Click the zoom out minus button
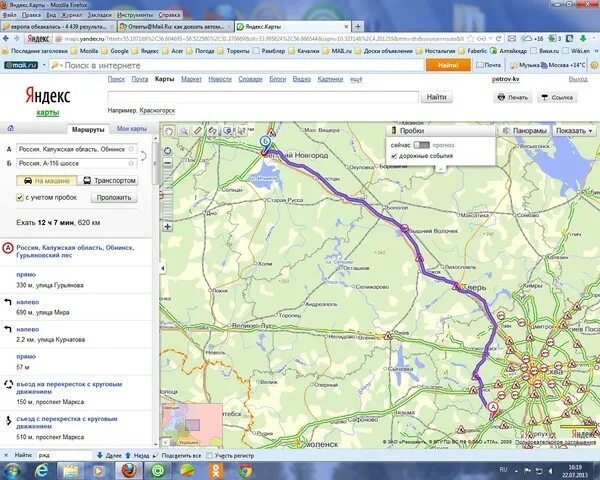 [x=168, y=163]
